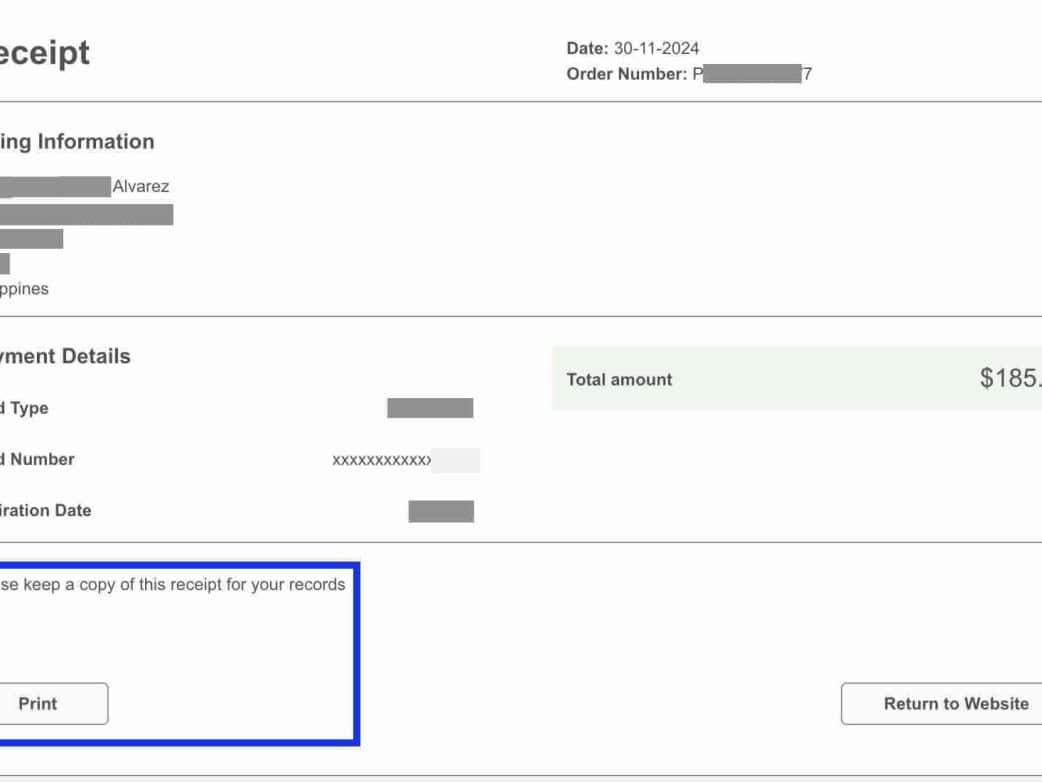Click the Expiration Date label

click(46, 510)
